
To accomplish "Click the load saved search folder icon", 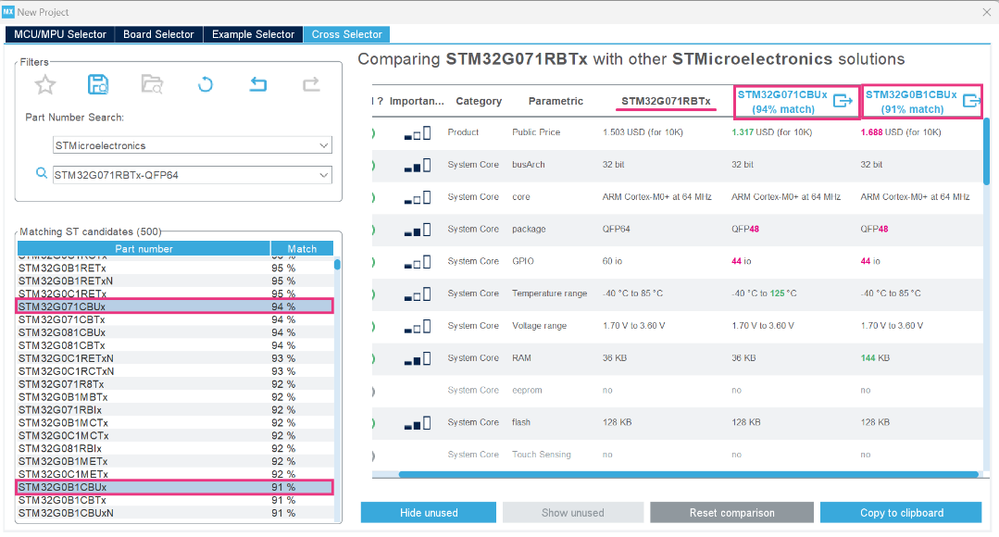I will 152,84.
